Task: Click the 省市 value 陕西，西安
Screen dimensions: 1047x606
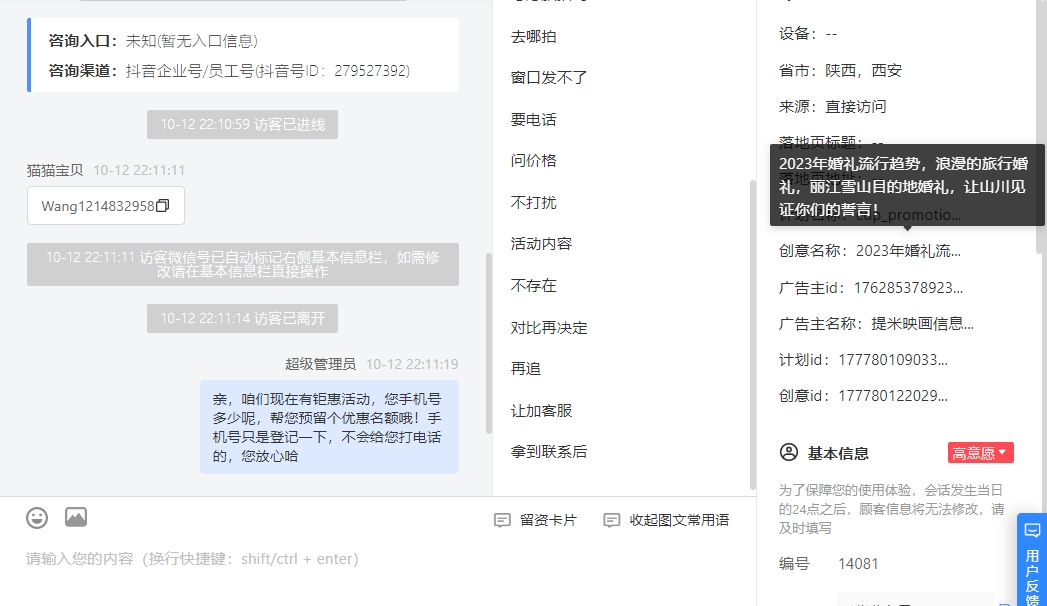Action: click(863, 70)
